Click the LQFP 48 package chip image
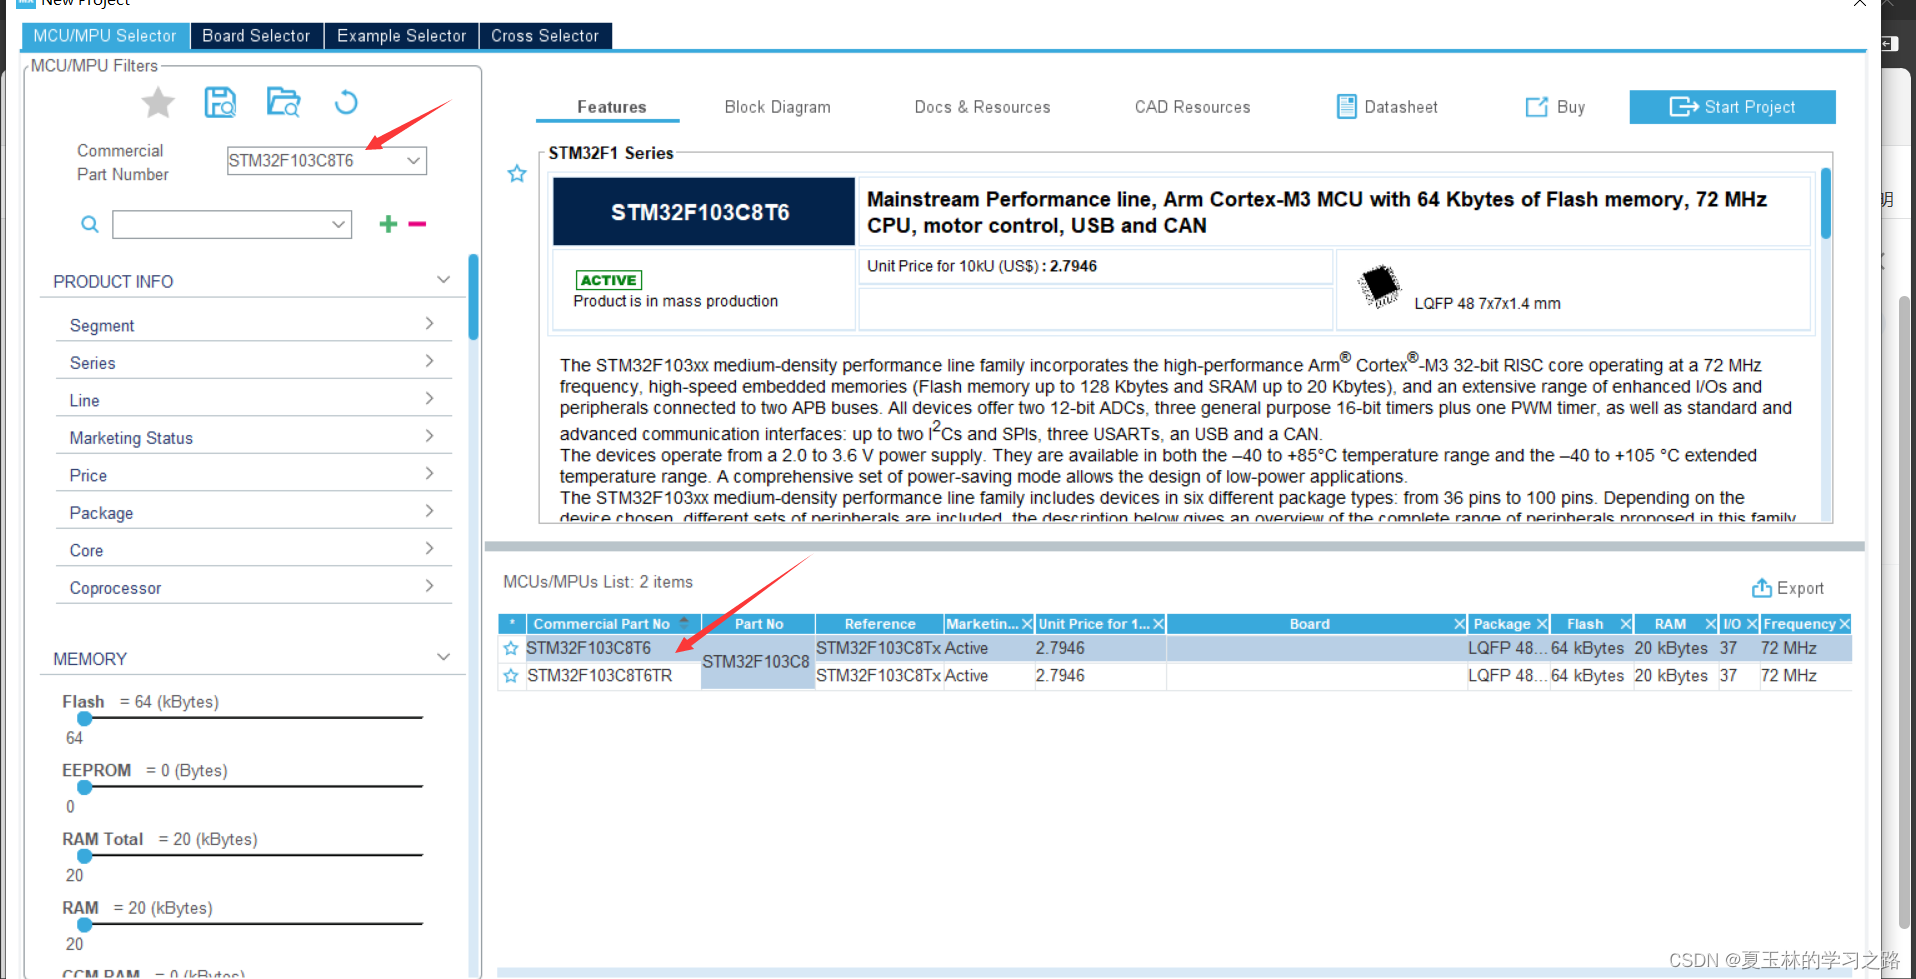The width and height of the screenshot is (1916, 979). [1380, 286]
